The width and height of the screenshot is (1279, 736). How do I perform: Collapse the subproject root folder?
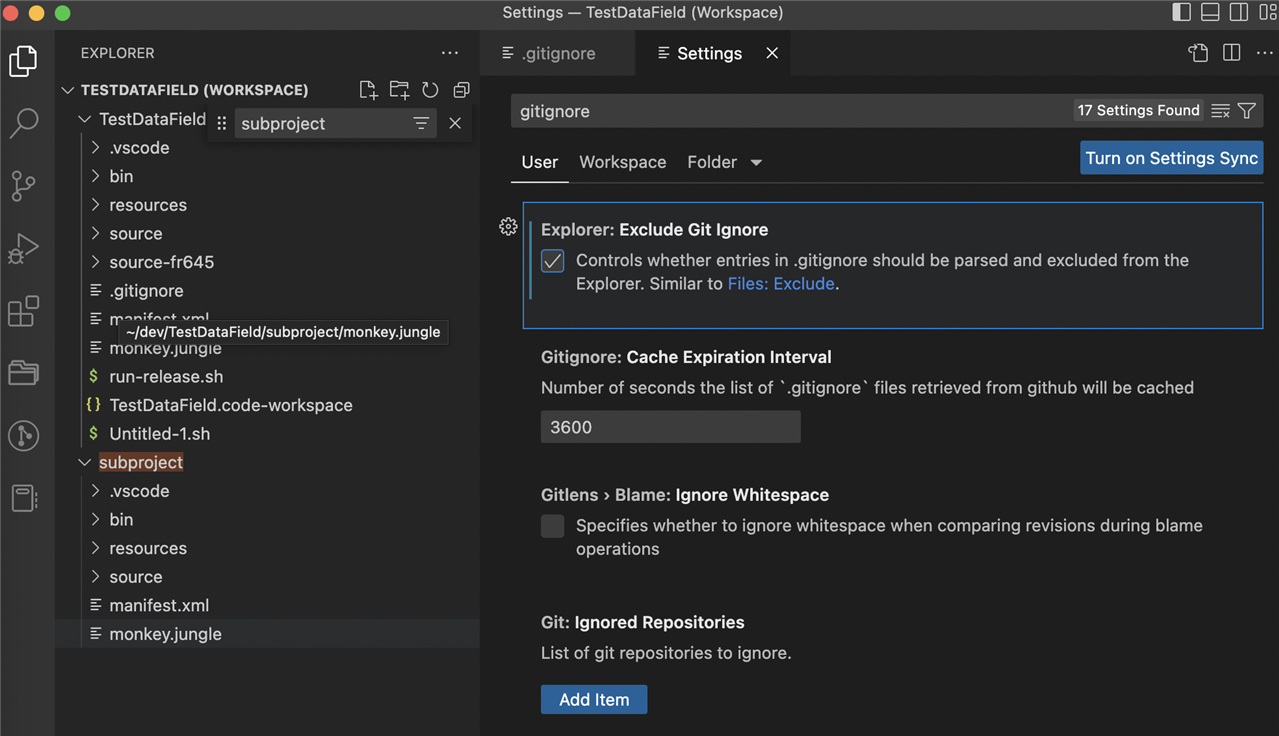point(85,463)
